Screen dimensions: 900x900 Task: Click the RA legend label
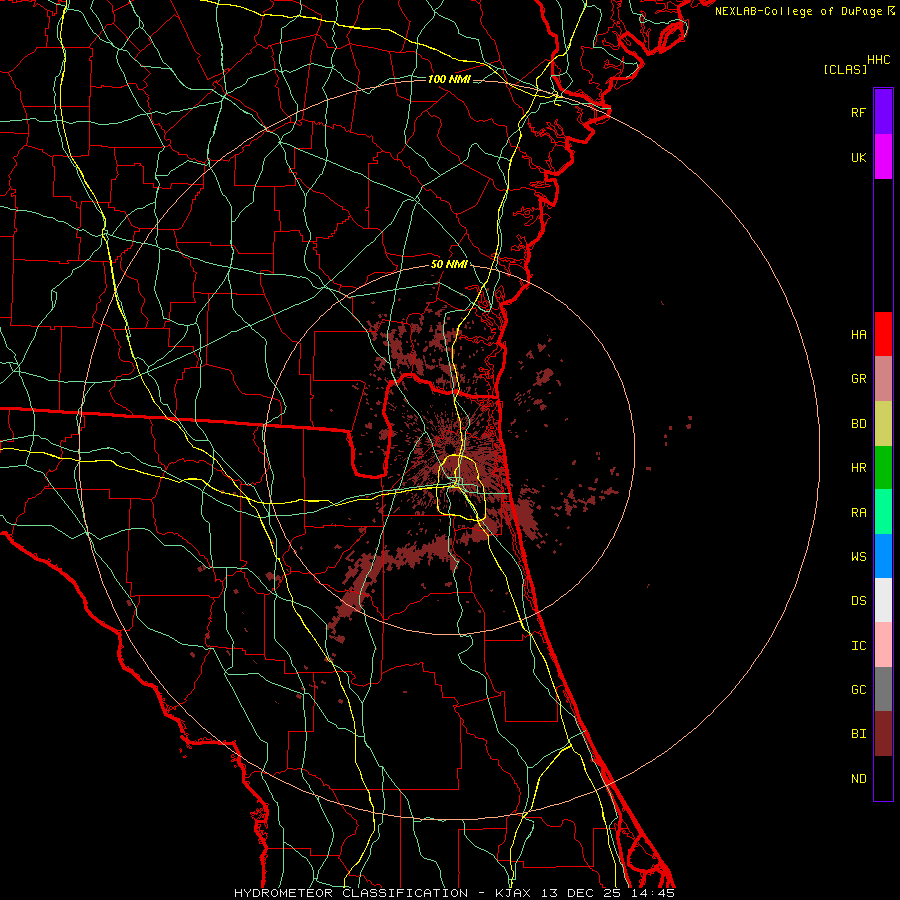(x=858, y=513)
